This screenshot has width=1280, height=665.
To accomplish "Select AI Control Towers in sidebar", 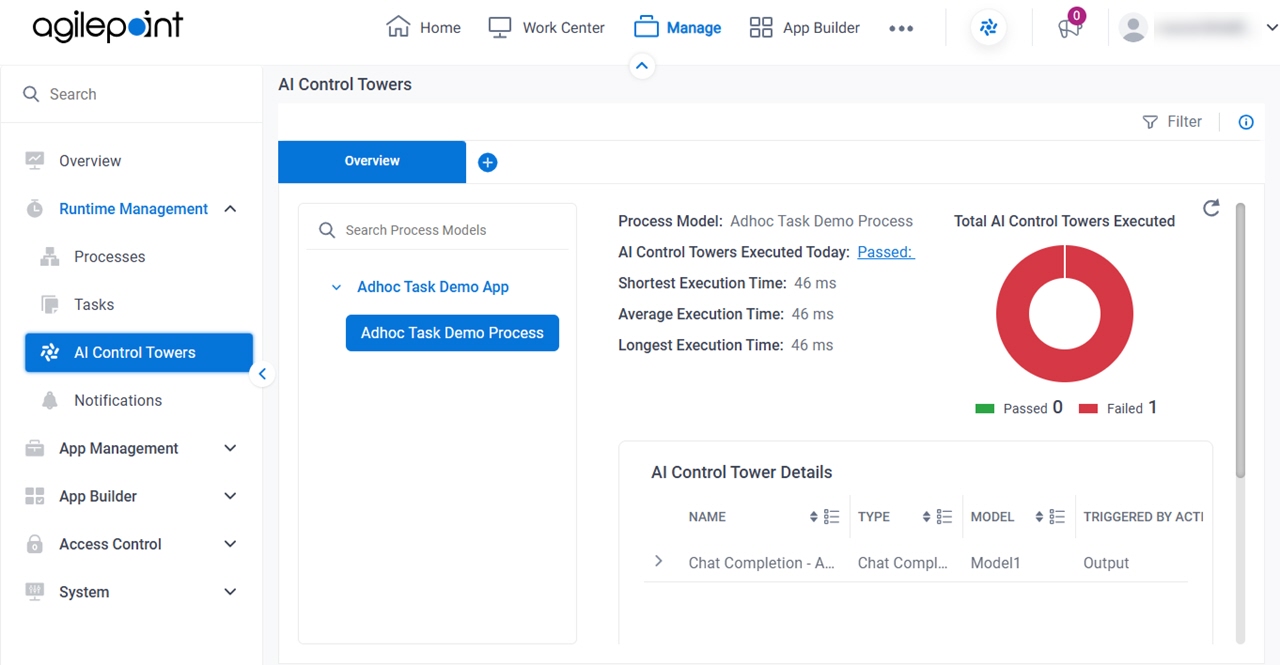I will 139,353.
